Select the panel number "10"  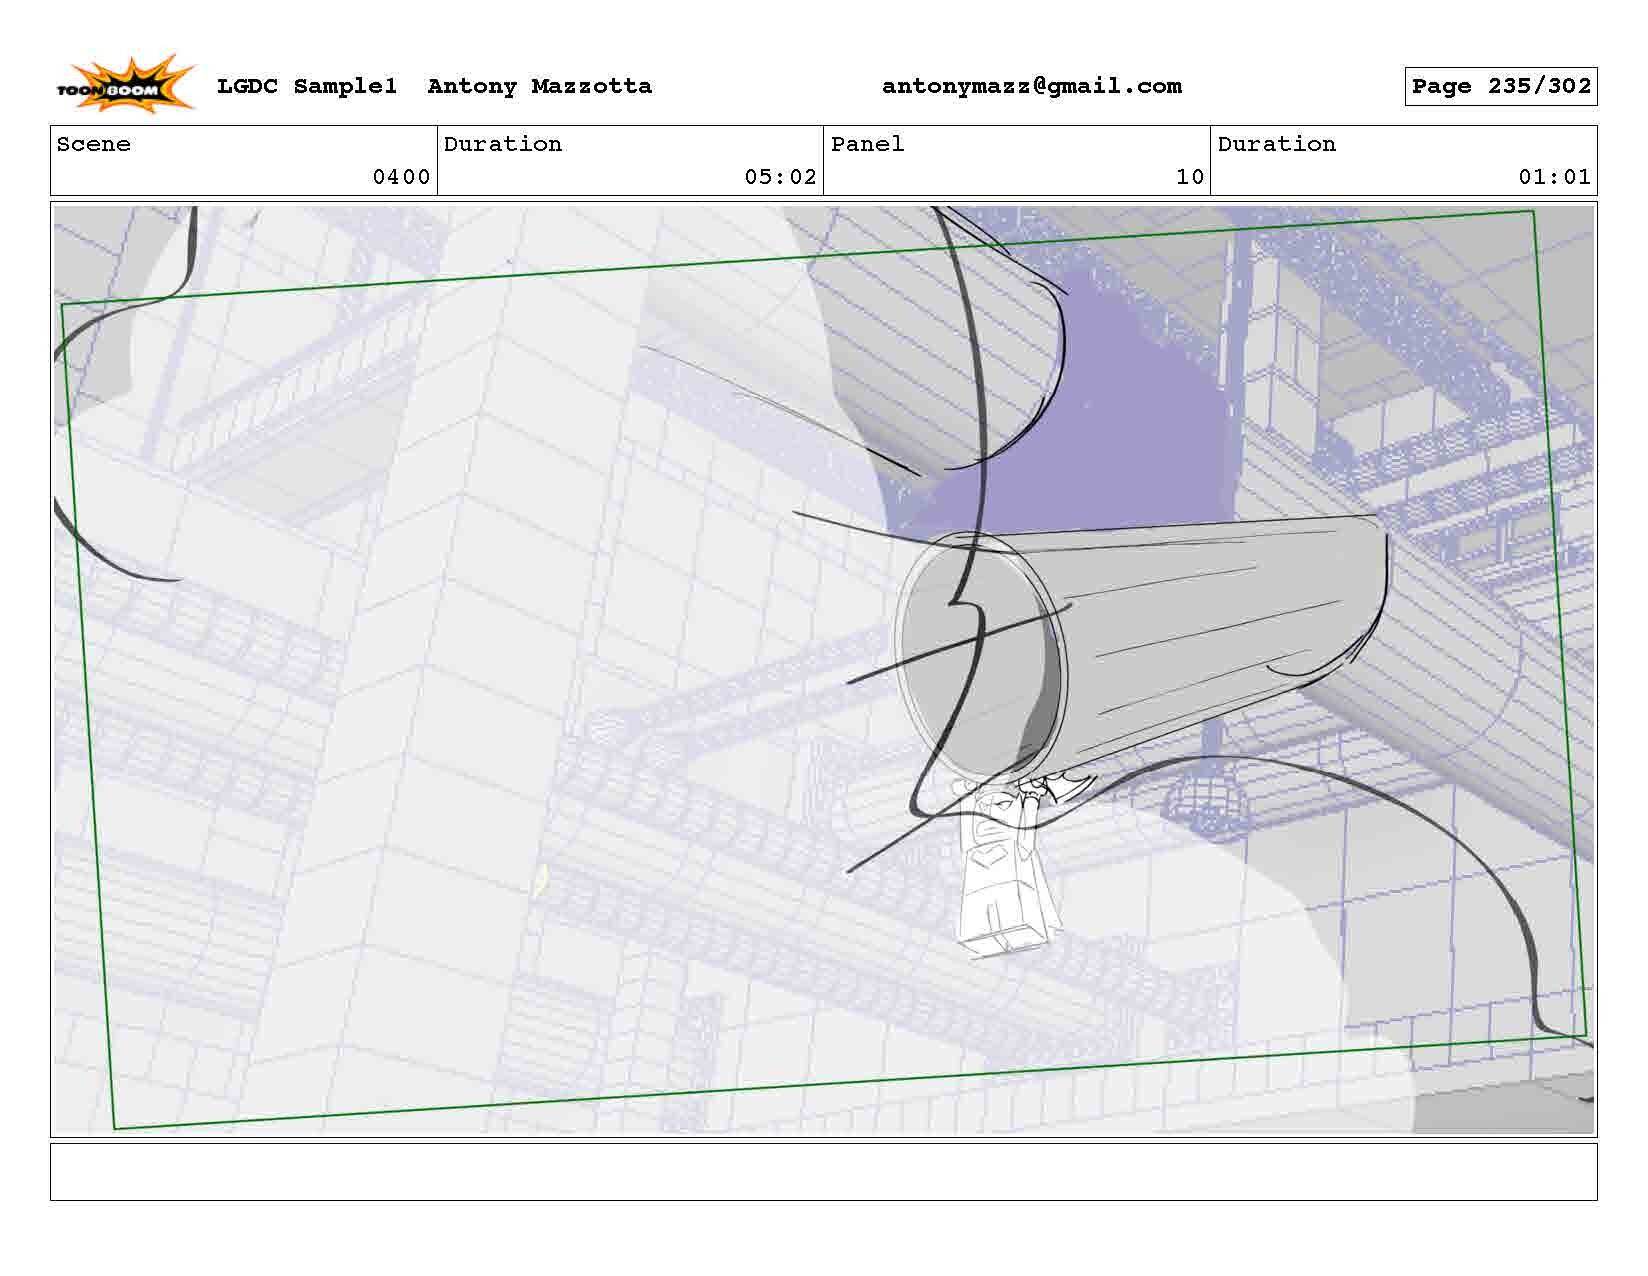tap(1190, 177)
